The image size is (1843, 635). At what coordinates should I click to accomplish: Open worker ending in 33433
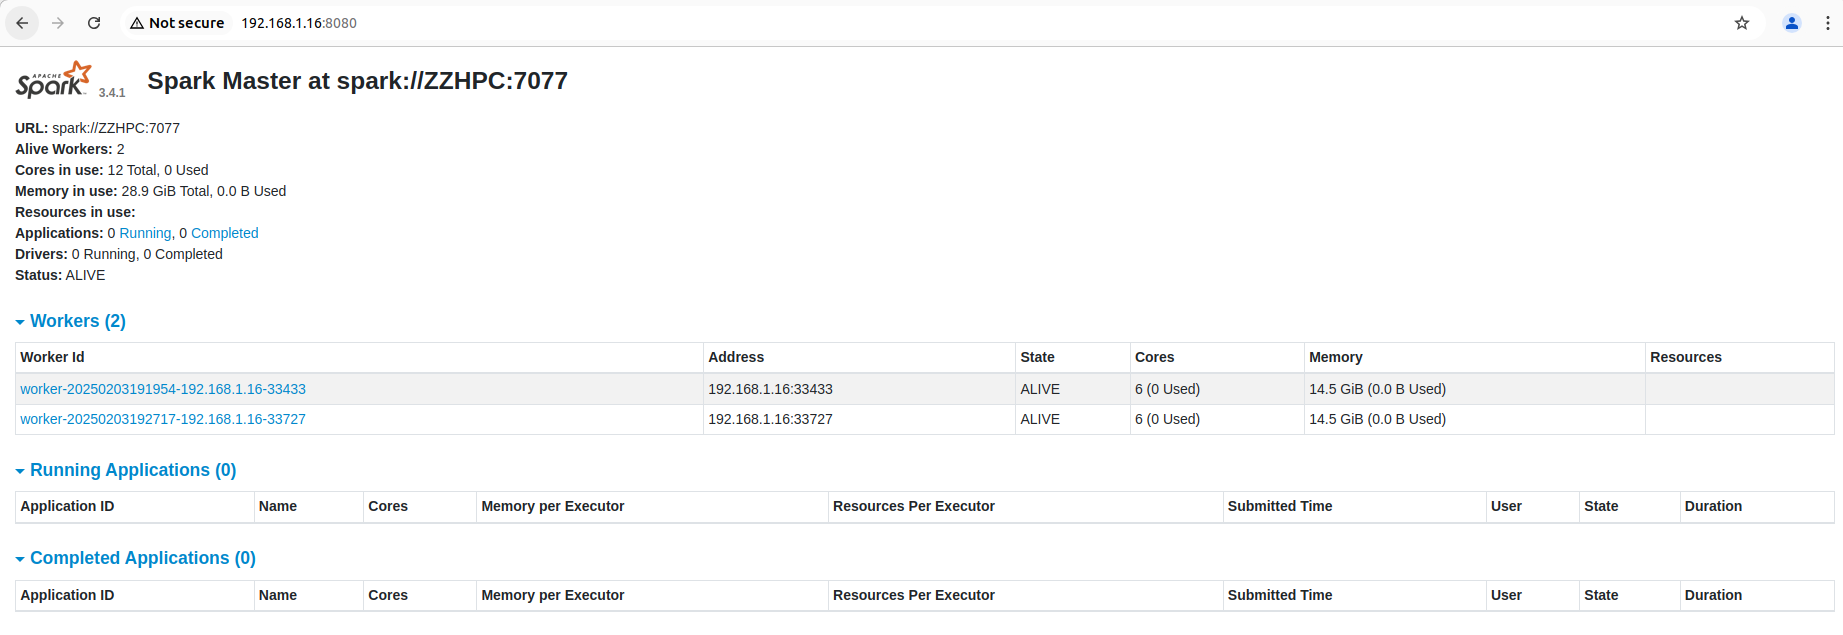[x=163, y=389]
